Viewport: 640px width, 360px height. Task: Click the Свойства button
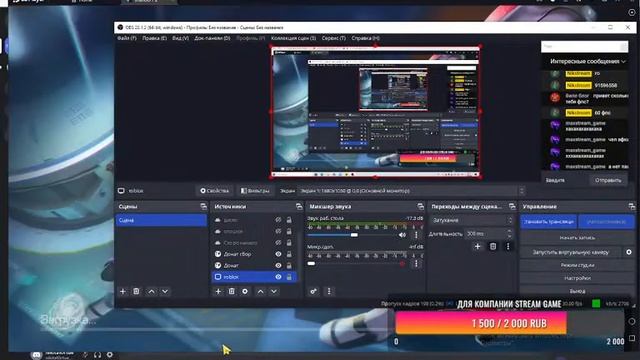pyautogui.click(x=214, y=191)
